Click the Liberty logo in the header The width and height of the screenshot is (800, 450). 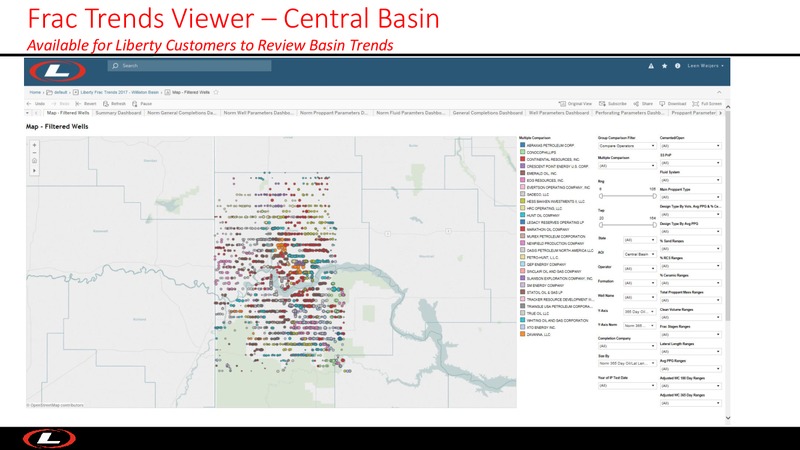tap(57, 71)
